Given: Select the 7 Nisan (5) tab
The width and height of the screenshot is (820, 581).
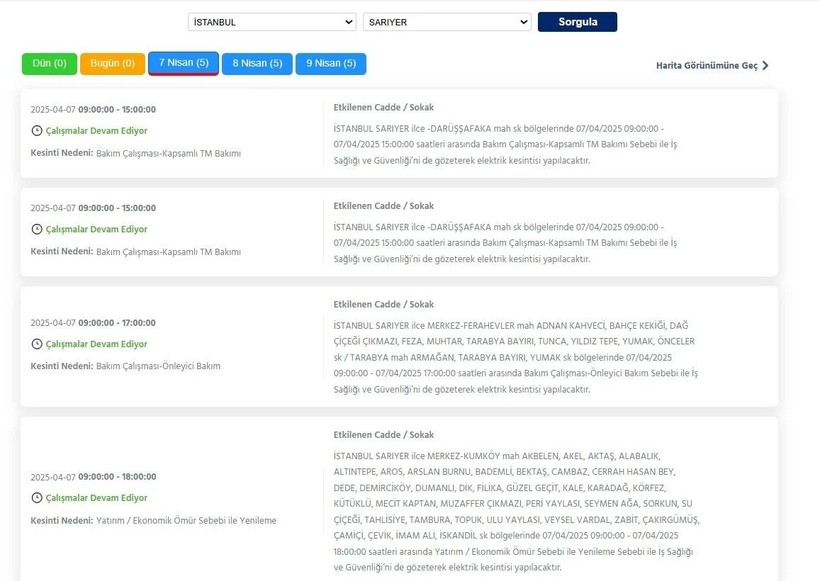Looking at the screenshot, I should click(x=183, y=63).
